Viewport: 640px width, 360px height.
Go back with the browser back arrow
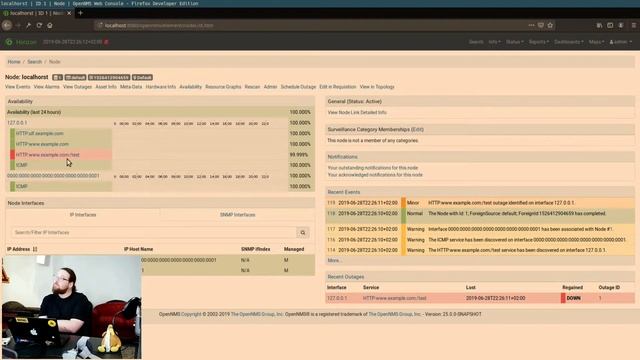click(7, 25)
